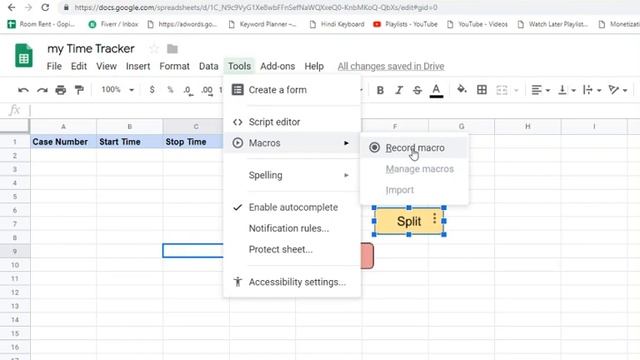Toggle Strikethrough formatting
640x360 pixels.
point(417,90)
